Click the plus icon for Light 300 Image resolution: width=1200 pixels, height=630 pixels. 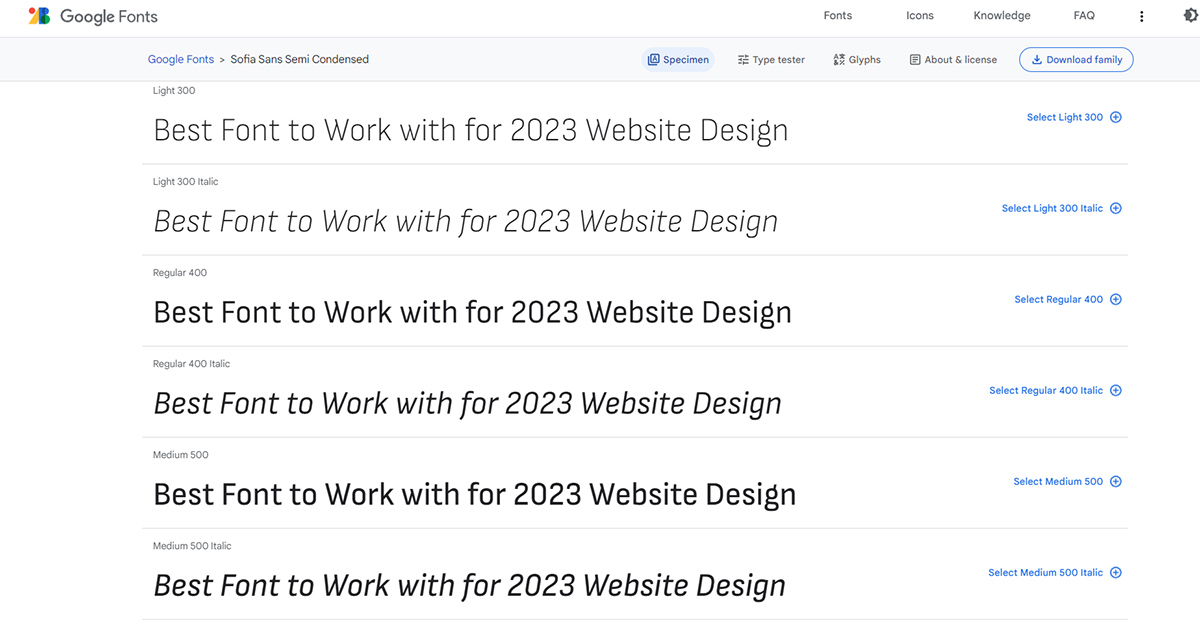tap(1116, 117)
